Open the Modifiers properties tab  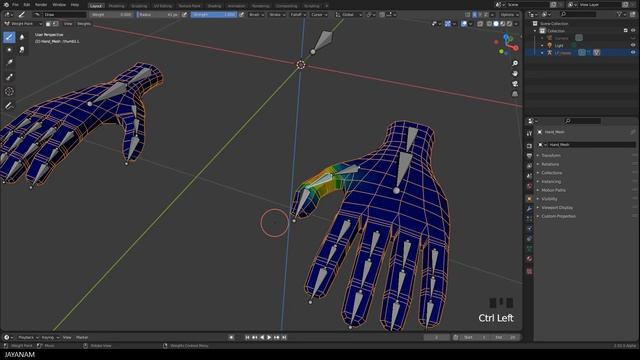[x=529, y=209]
